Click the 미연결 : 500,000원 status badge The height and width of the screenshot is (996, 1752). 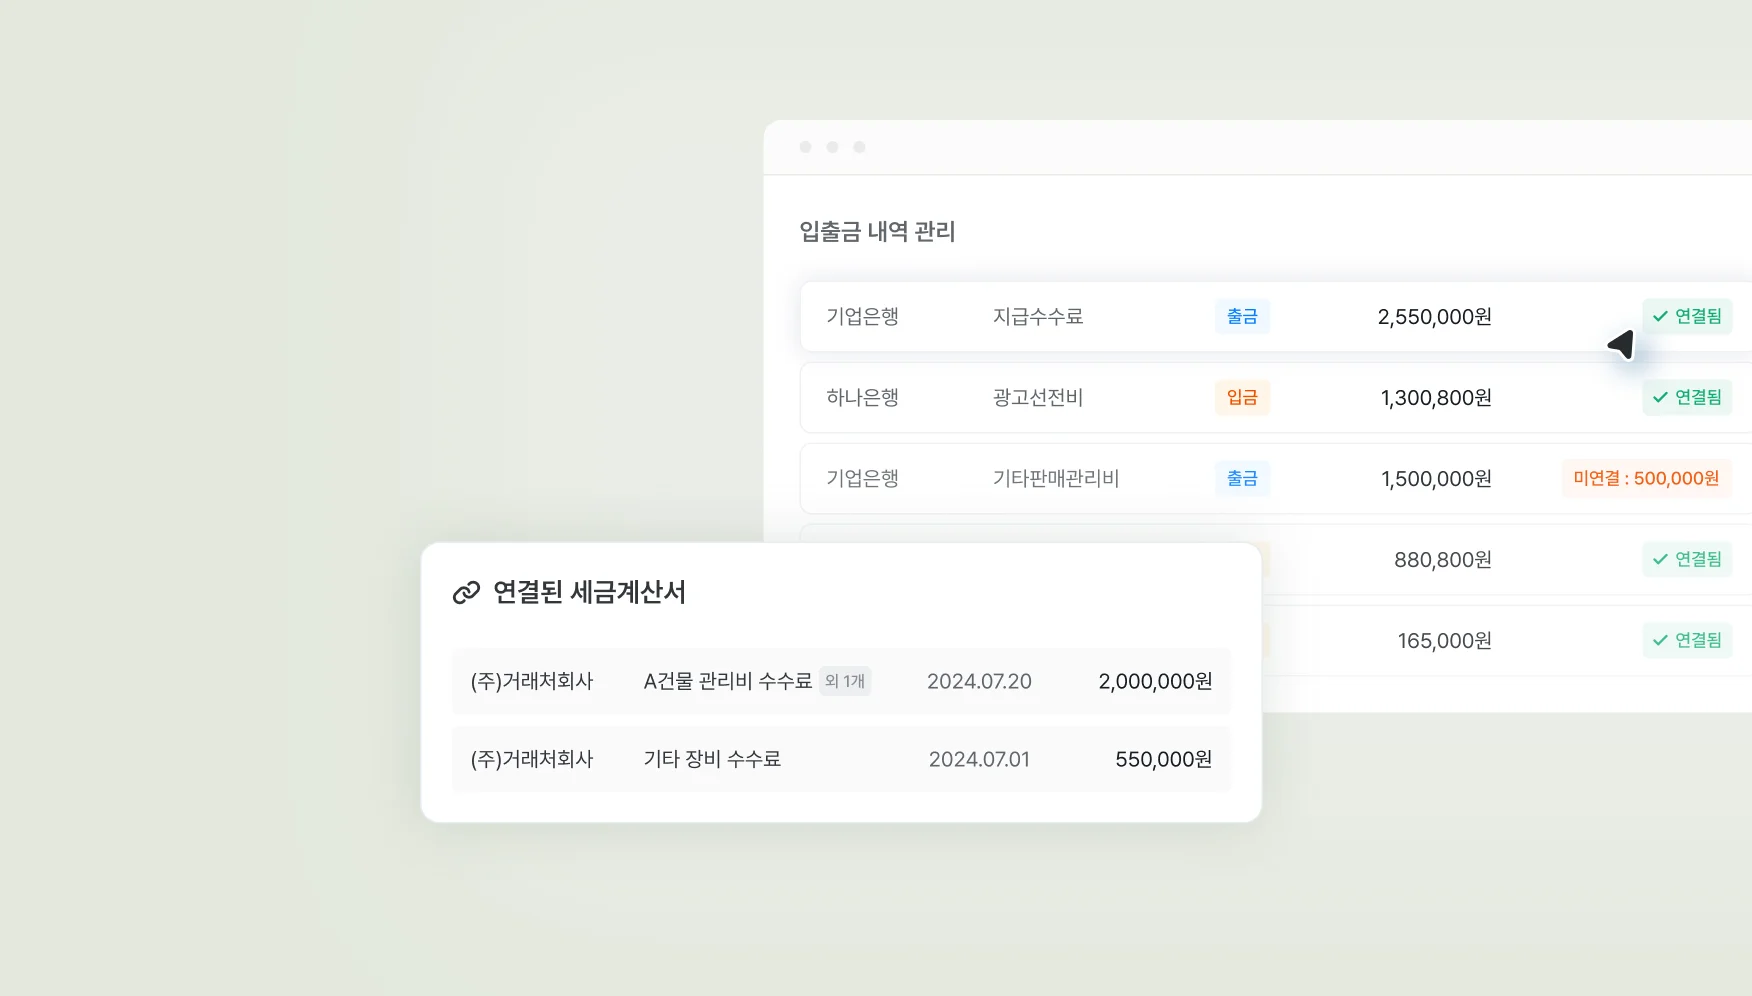[1645, 478]
